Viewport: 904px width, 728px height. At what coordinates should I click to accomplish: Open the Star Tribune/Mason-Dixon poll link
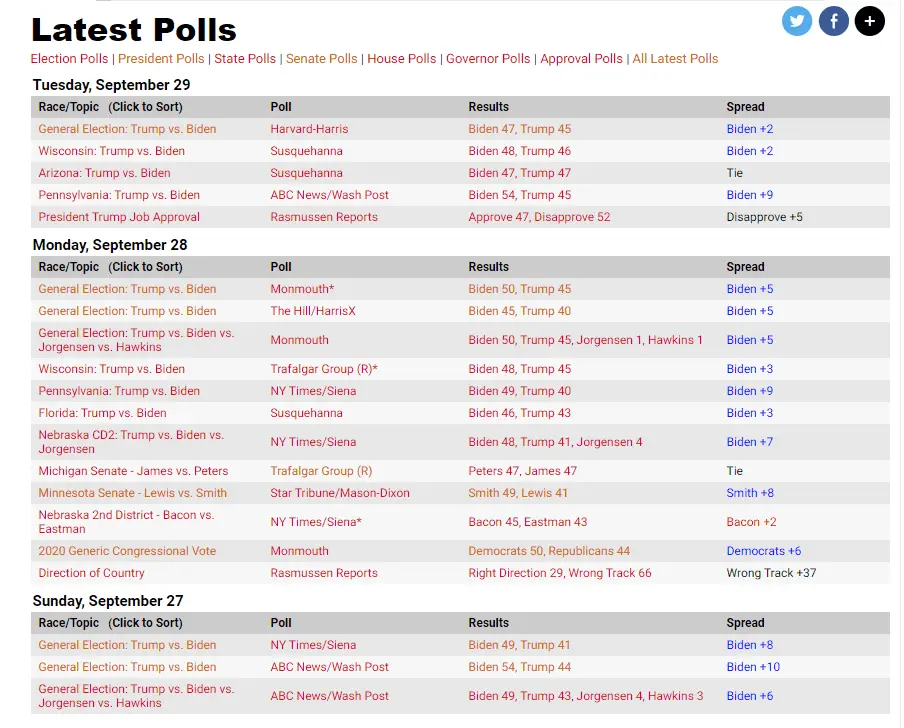[339, 493]
